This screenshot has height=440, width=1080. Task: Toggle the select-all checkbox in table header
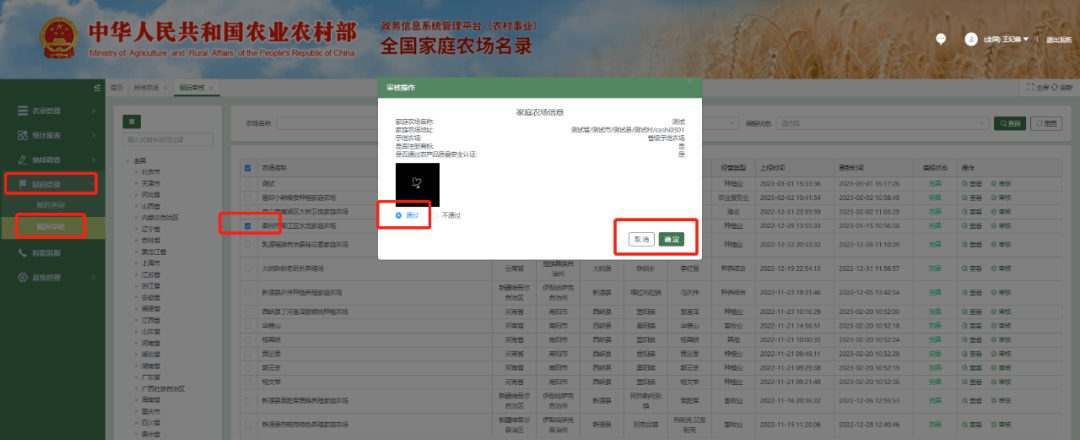click(247, 167)
